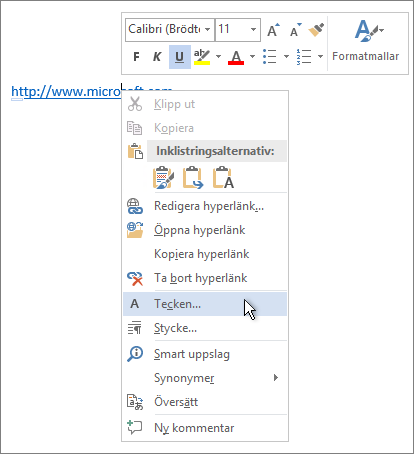Select Kopiera hyperlänk menu entry

point(204,254)
